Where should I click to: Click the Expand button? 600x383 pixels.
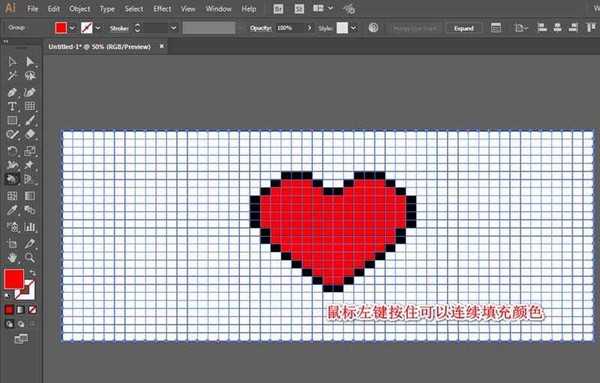(464, 28)
